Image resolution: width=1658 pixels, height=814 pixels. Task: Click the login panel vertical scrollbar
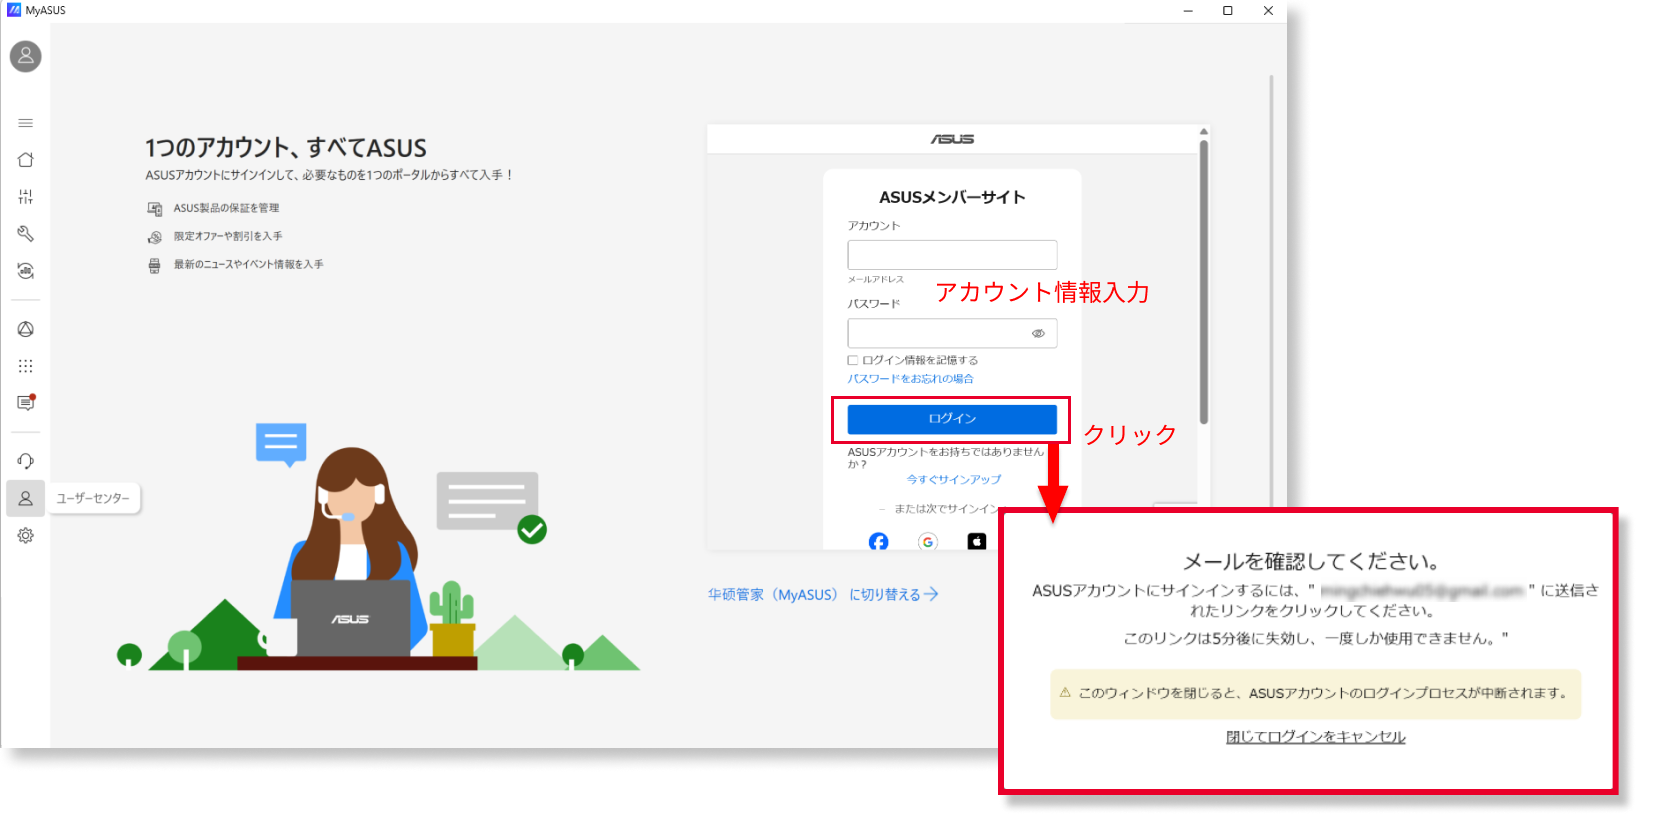coord(1204,280)
